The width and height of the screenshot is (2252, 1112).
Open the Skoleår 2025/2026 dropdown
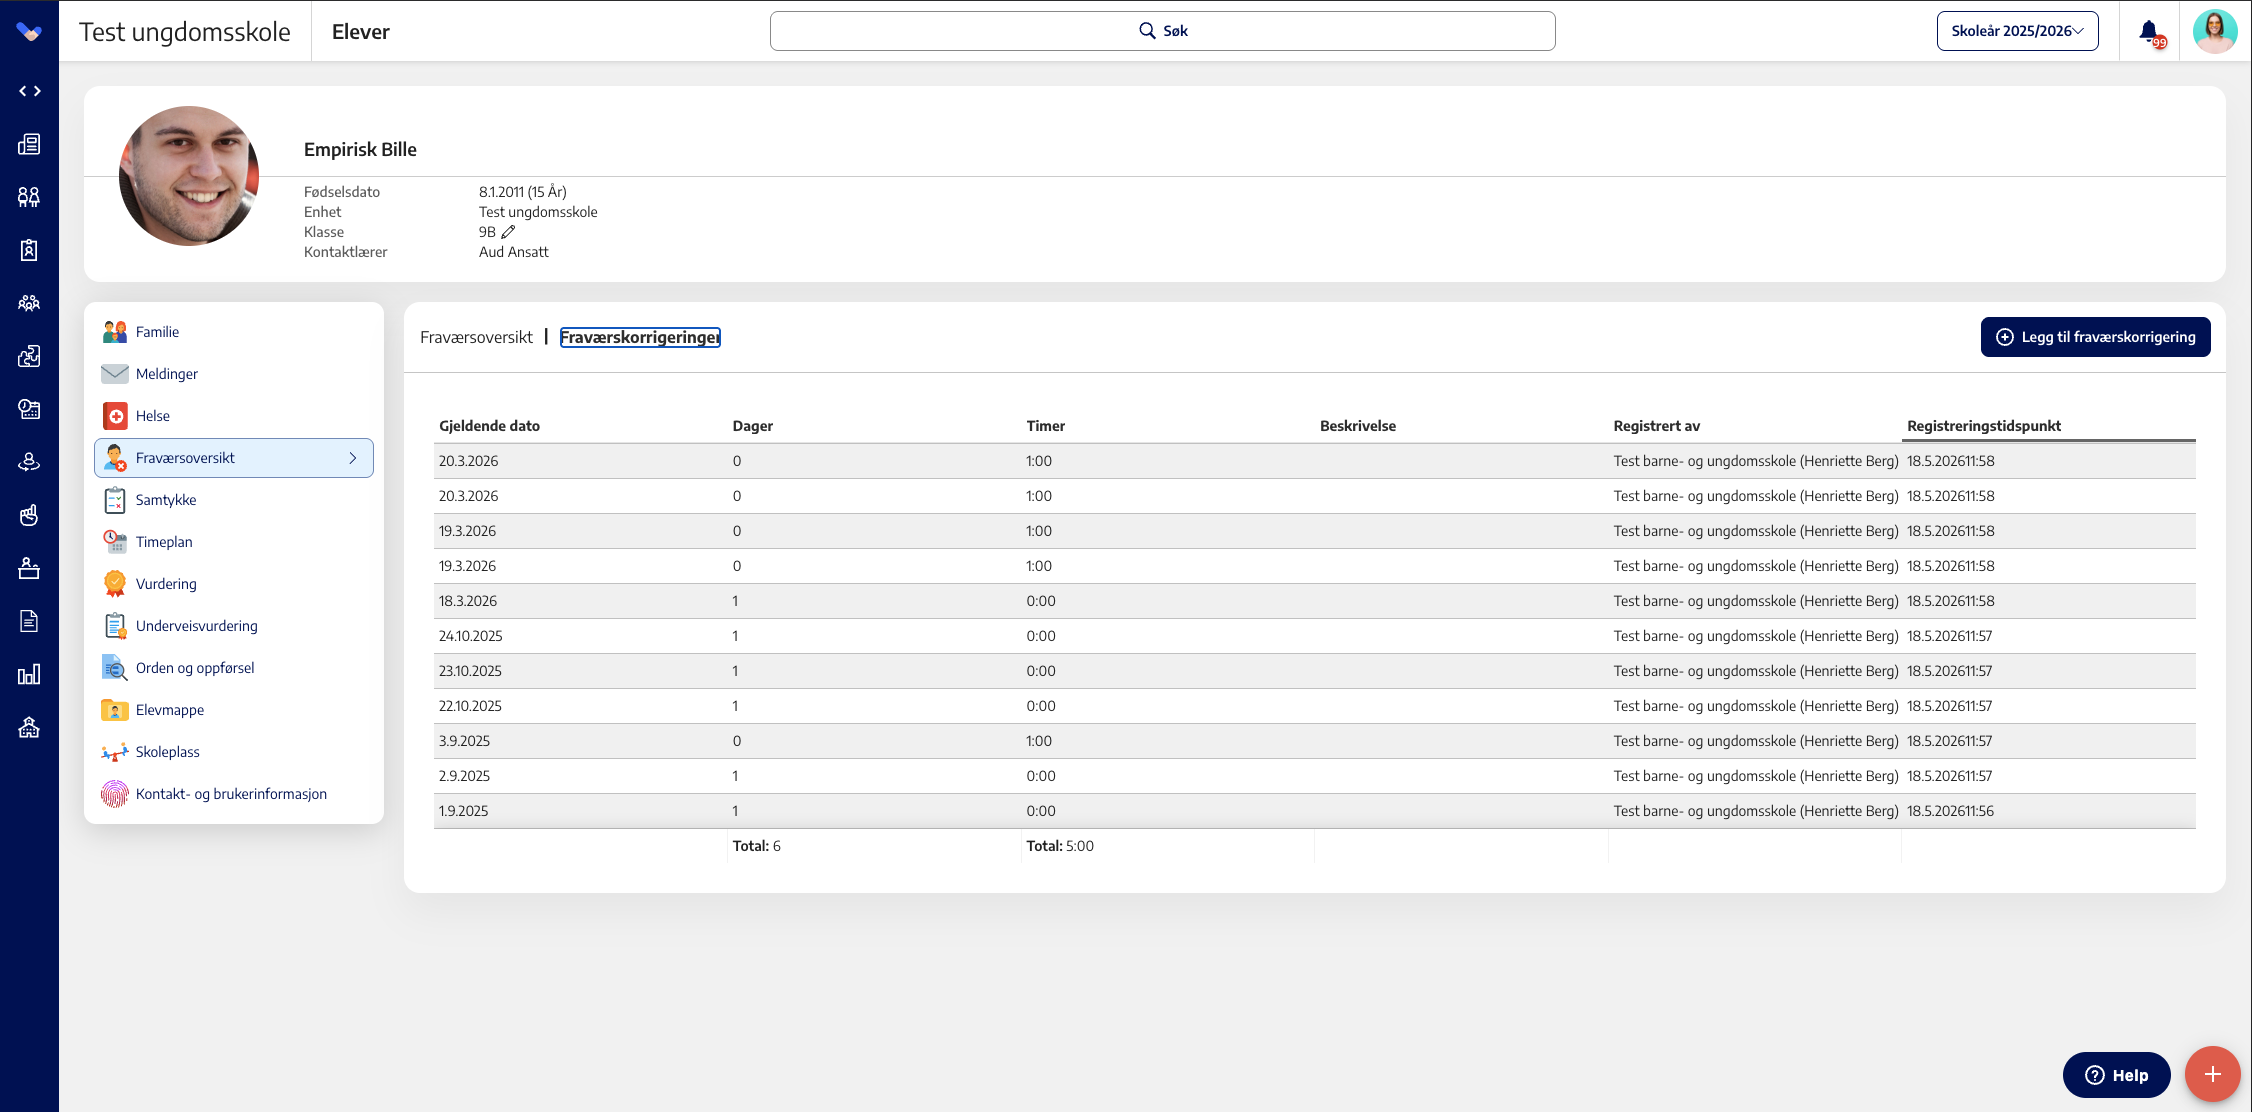(2017, 31)
